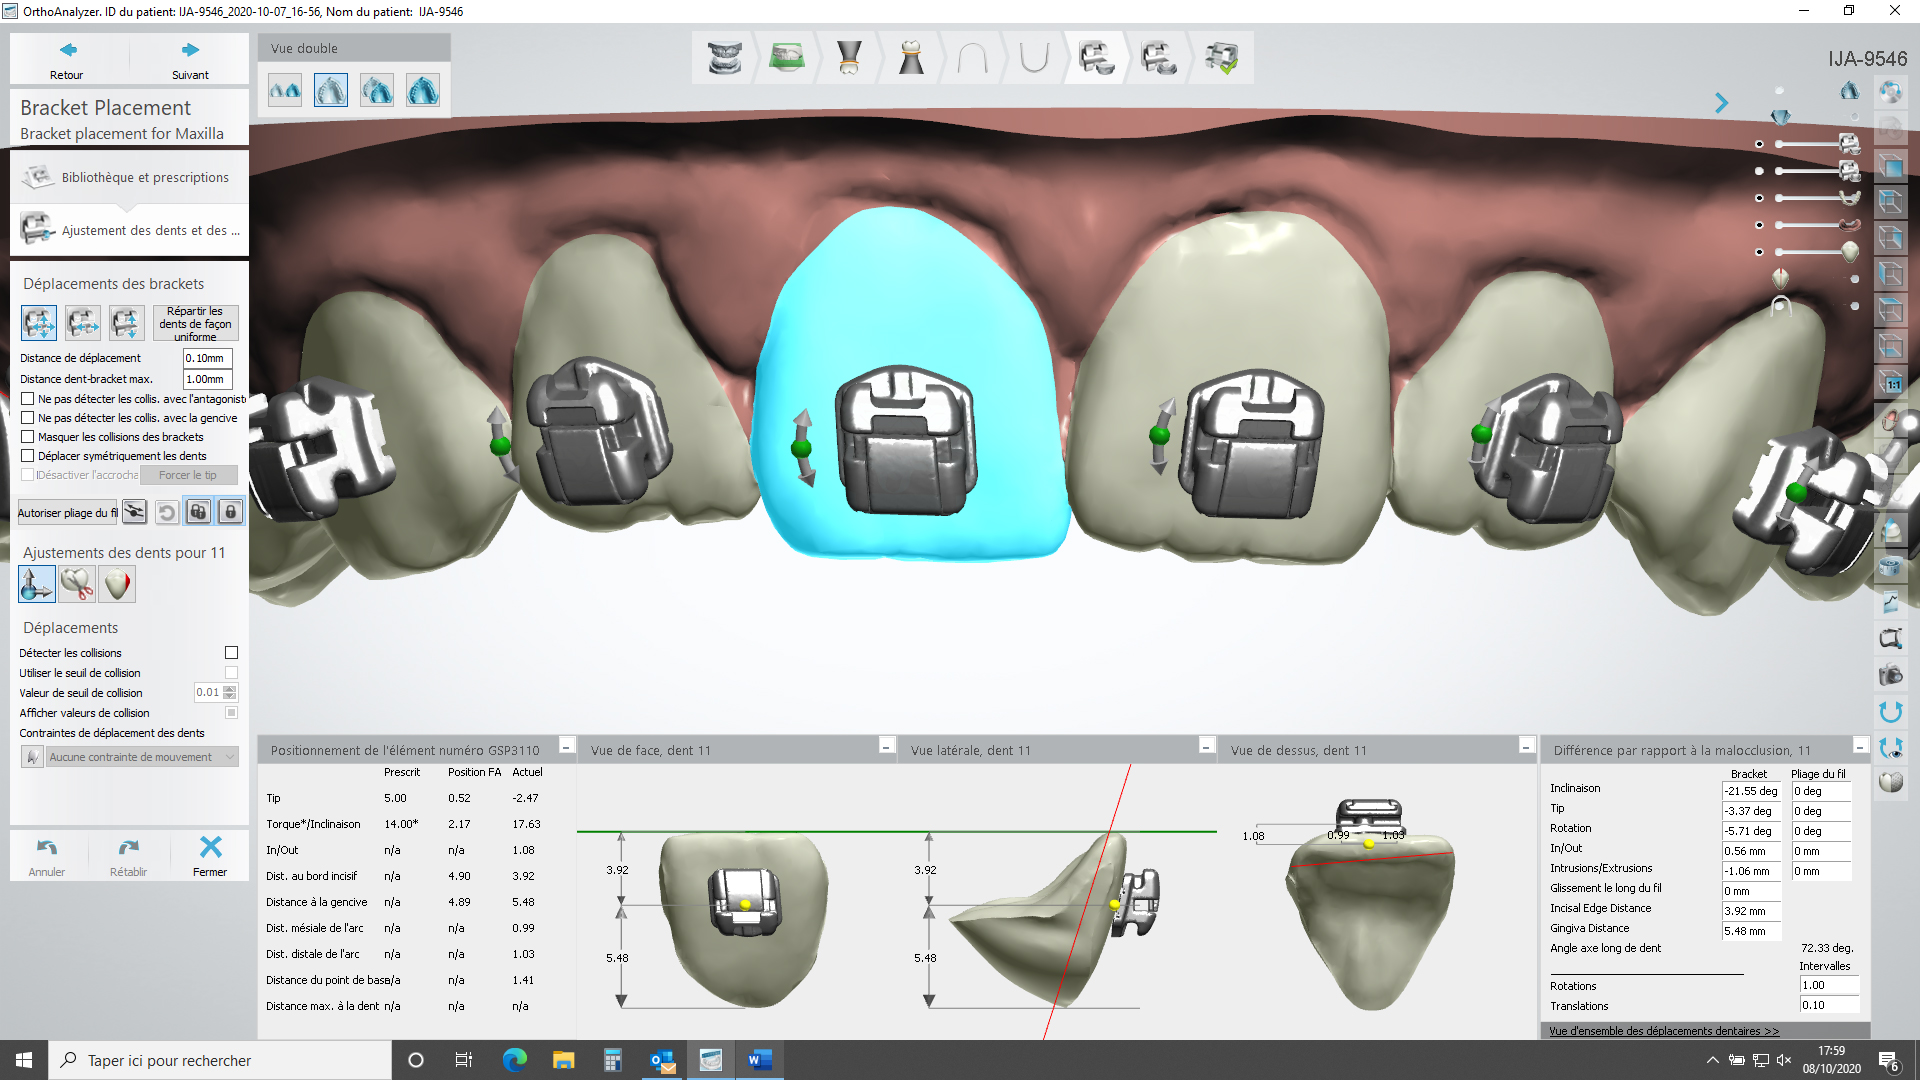Viewport: 1920px width, 1080px height.
Task: Go forward with Suivant
Action: point(190,60)
